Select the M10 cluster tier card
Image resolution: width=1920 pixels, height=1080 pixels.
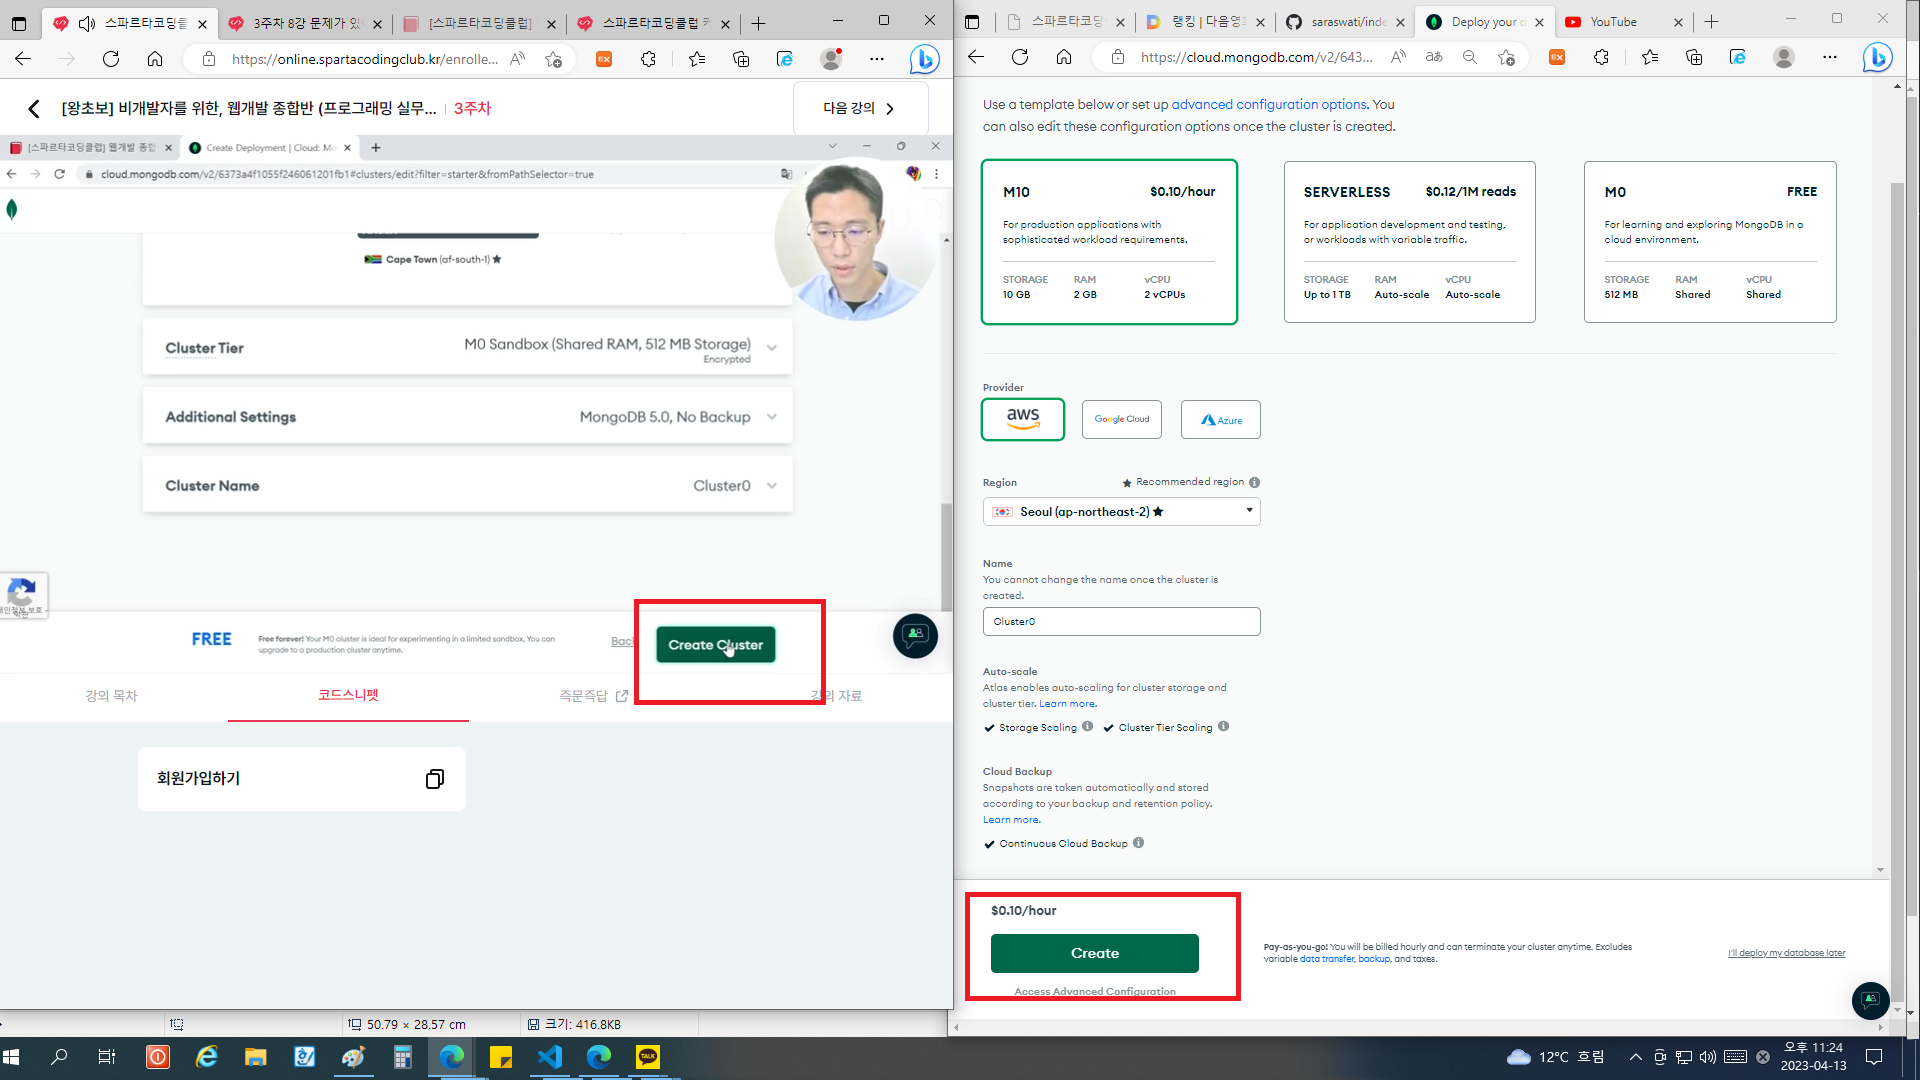pos(1109,242)
